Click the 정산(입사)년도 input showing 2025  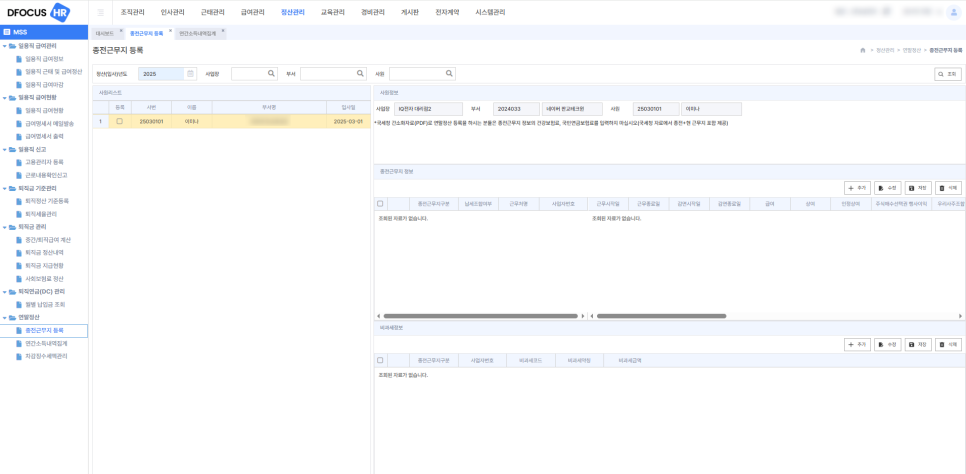pos(161,73)
